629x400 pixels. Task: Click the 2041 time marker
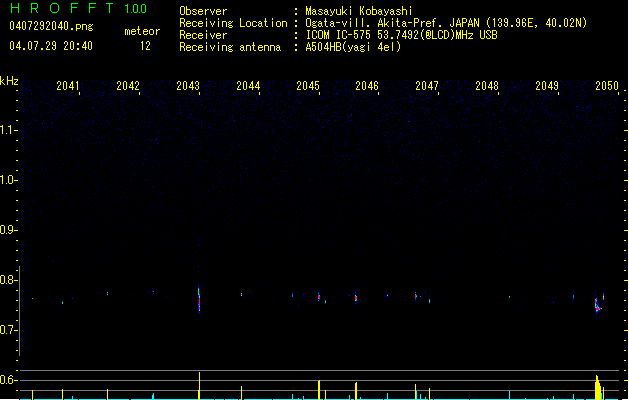(68, 86)
